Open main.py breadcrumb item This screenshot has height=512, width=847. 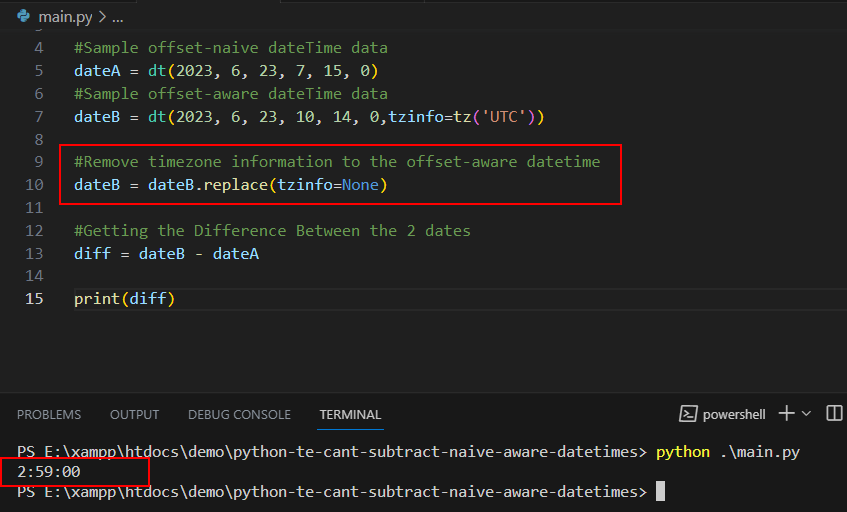[65, 17]
